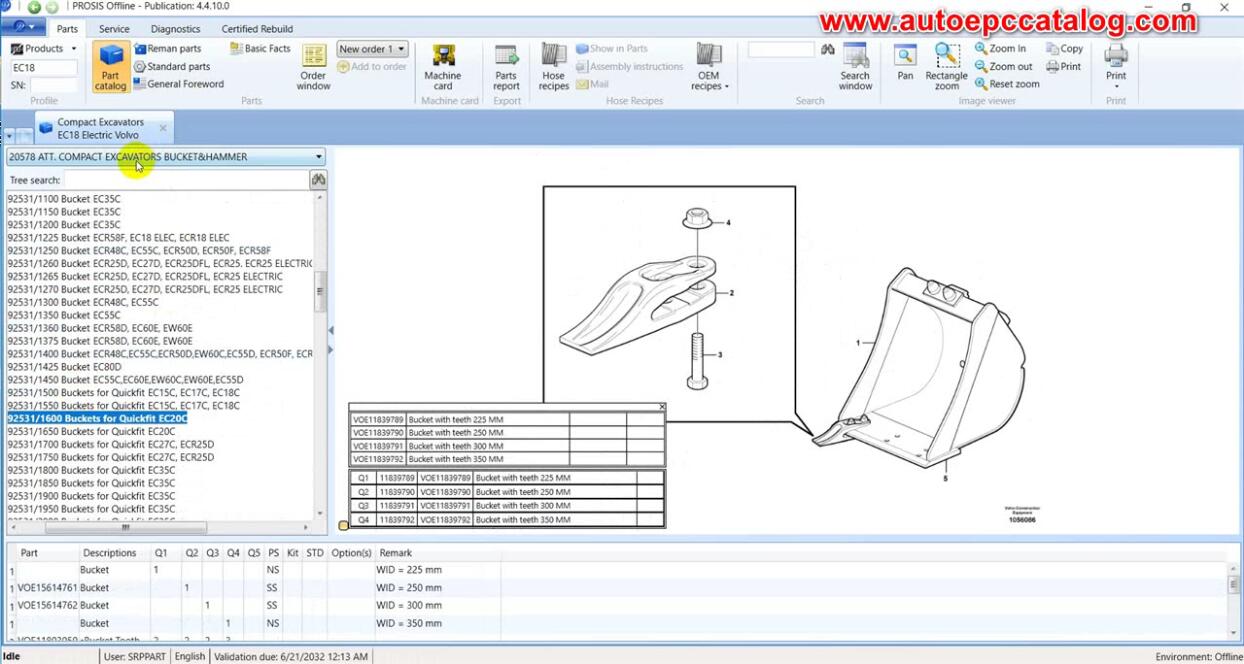
Task: Select 92531/1425 Bucket EC80D
Action: pyautogui.click(x=64, y=367)
